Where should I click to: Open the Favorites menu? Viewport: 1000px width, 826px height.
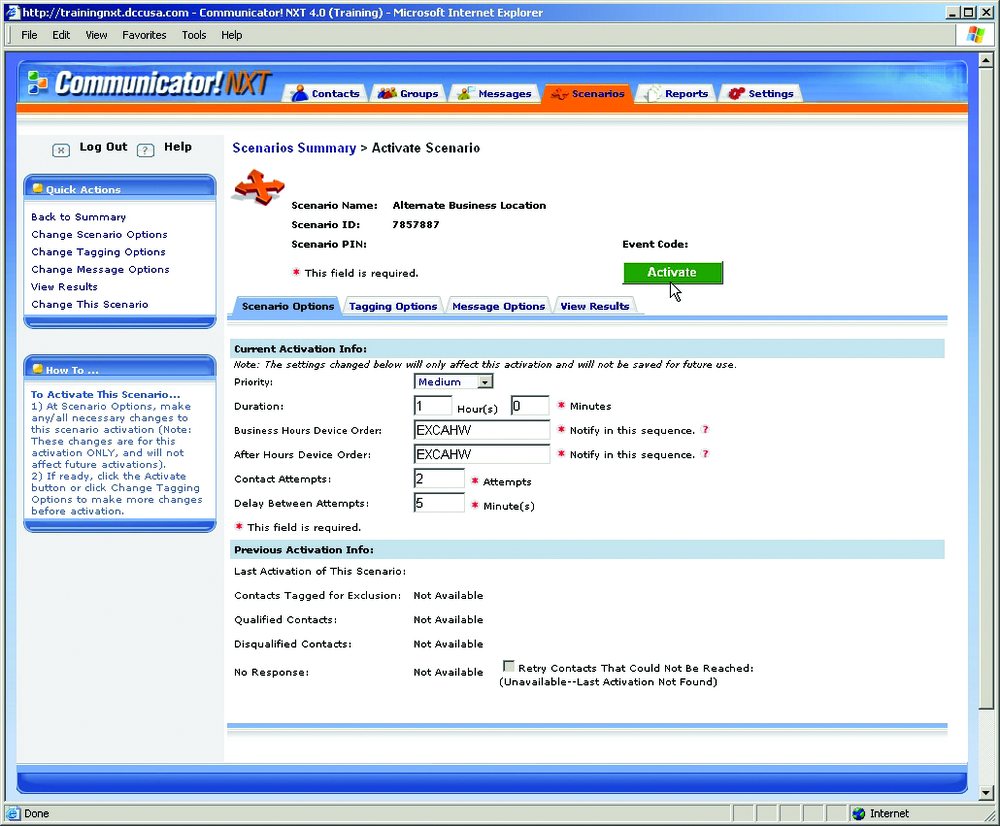pyautogui.click(x=144, y=35)
